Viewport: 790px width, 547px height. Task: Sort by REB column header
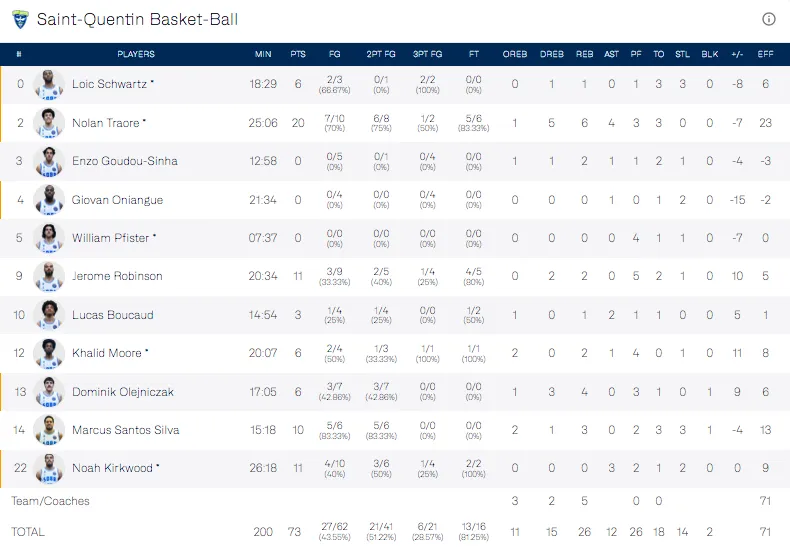tap(584, 54)
